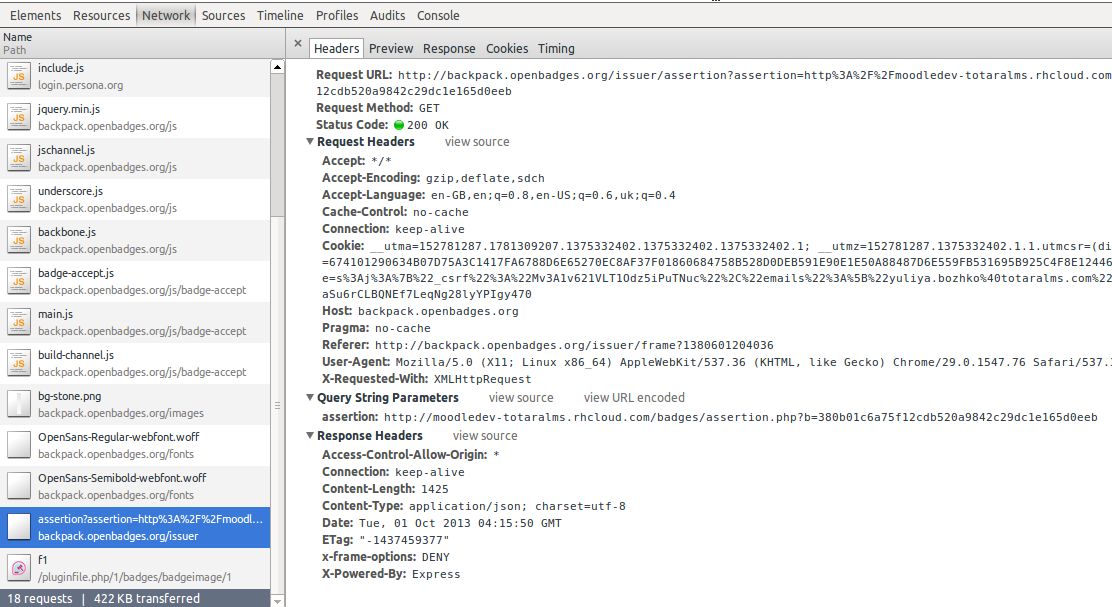
Task: Click the scroll down arrow of request list
Action: pyautogui.click(x=277, y=601)
